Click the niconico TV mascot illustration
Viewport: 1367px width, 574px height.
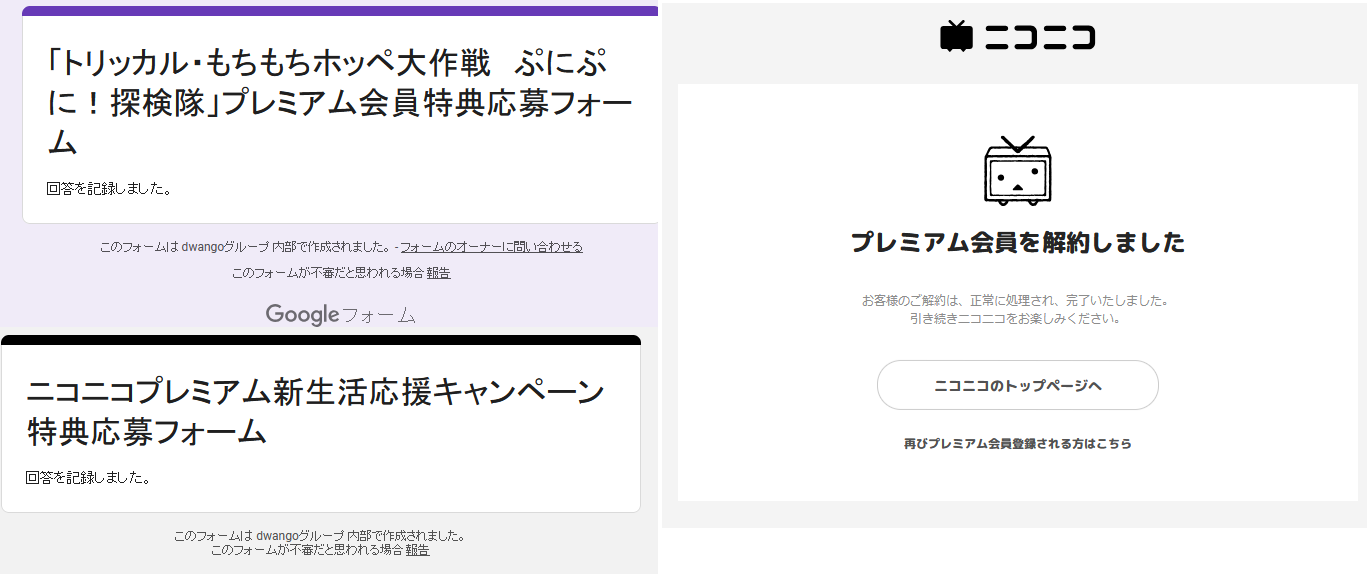[1017, 171]
